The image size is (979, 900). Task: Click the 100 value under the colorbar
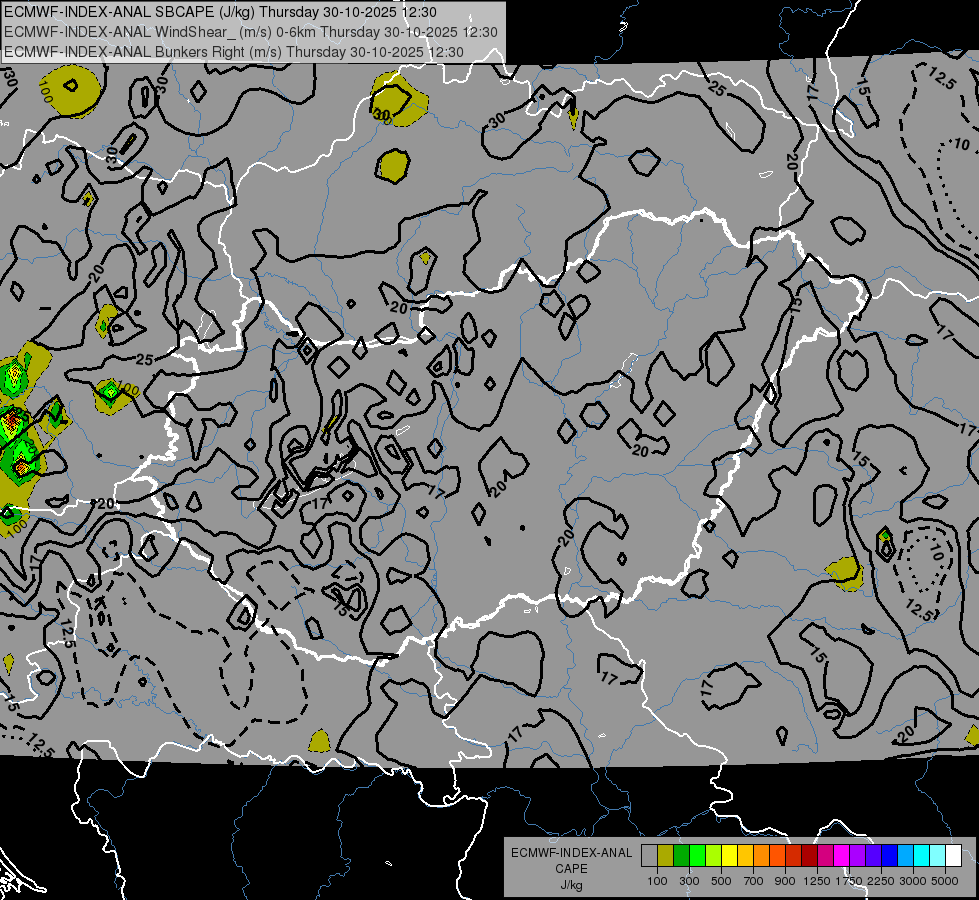pyautogui.click(x=657, y=881)
